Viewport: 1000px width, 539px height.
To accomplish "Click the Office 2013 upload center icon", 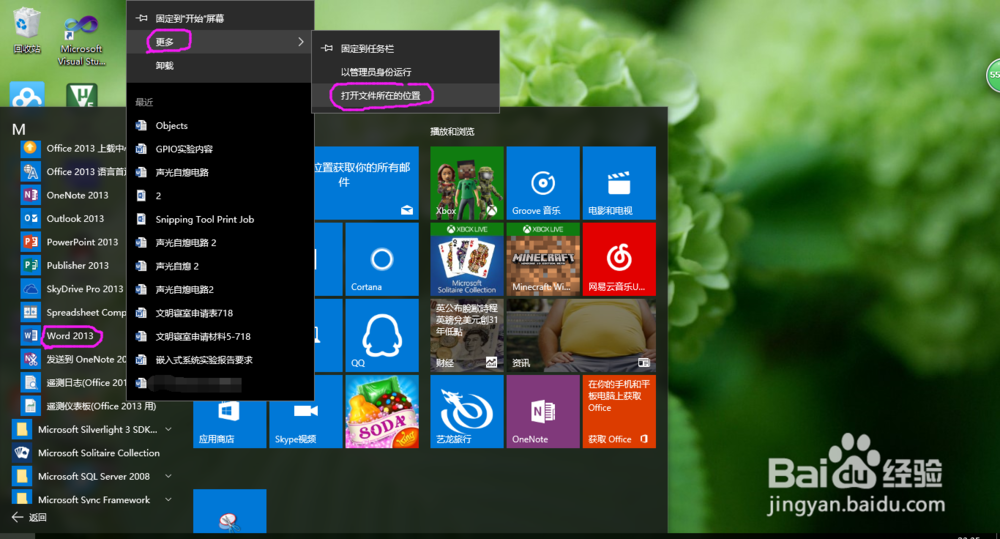I will 30,148.
